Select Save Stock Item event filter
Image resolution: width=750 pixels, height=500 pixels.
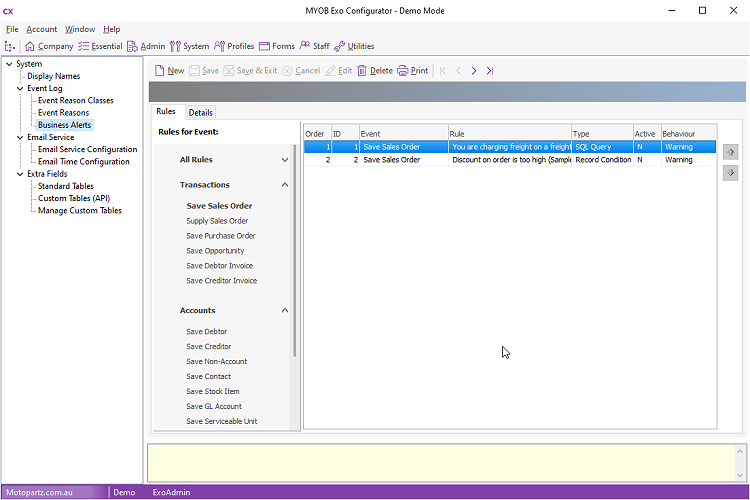coord(213,391)
